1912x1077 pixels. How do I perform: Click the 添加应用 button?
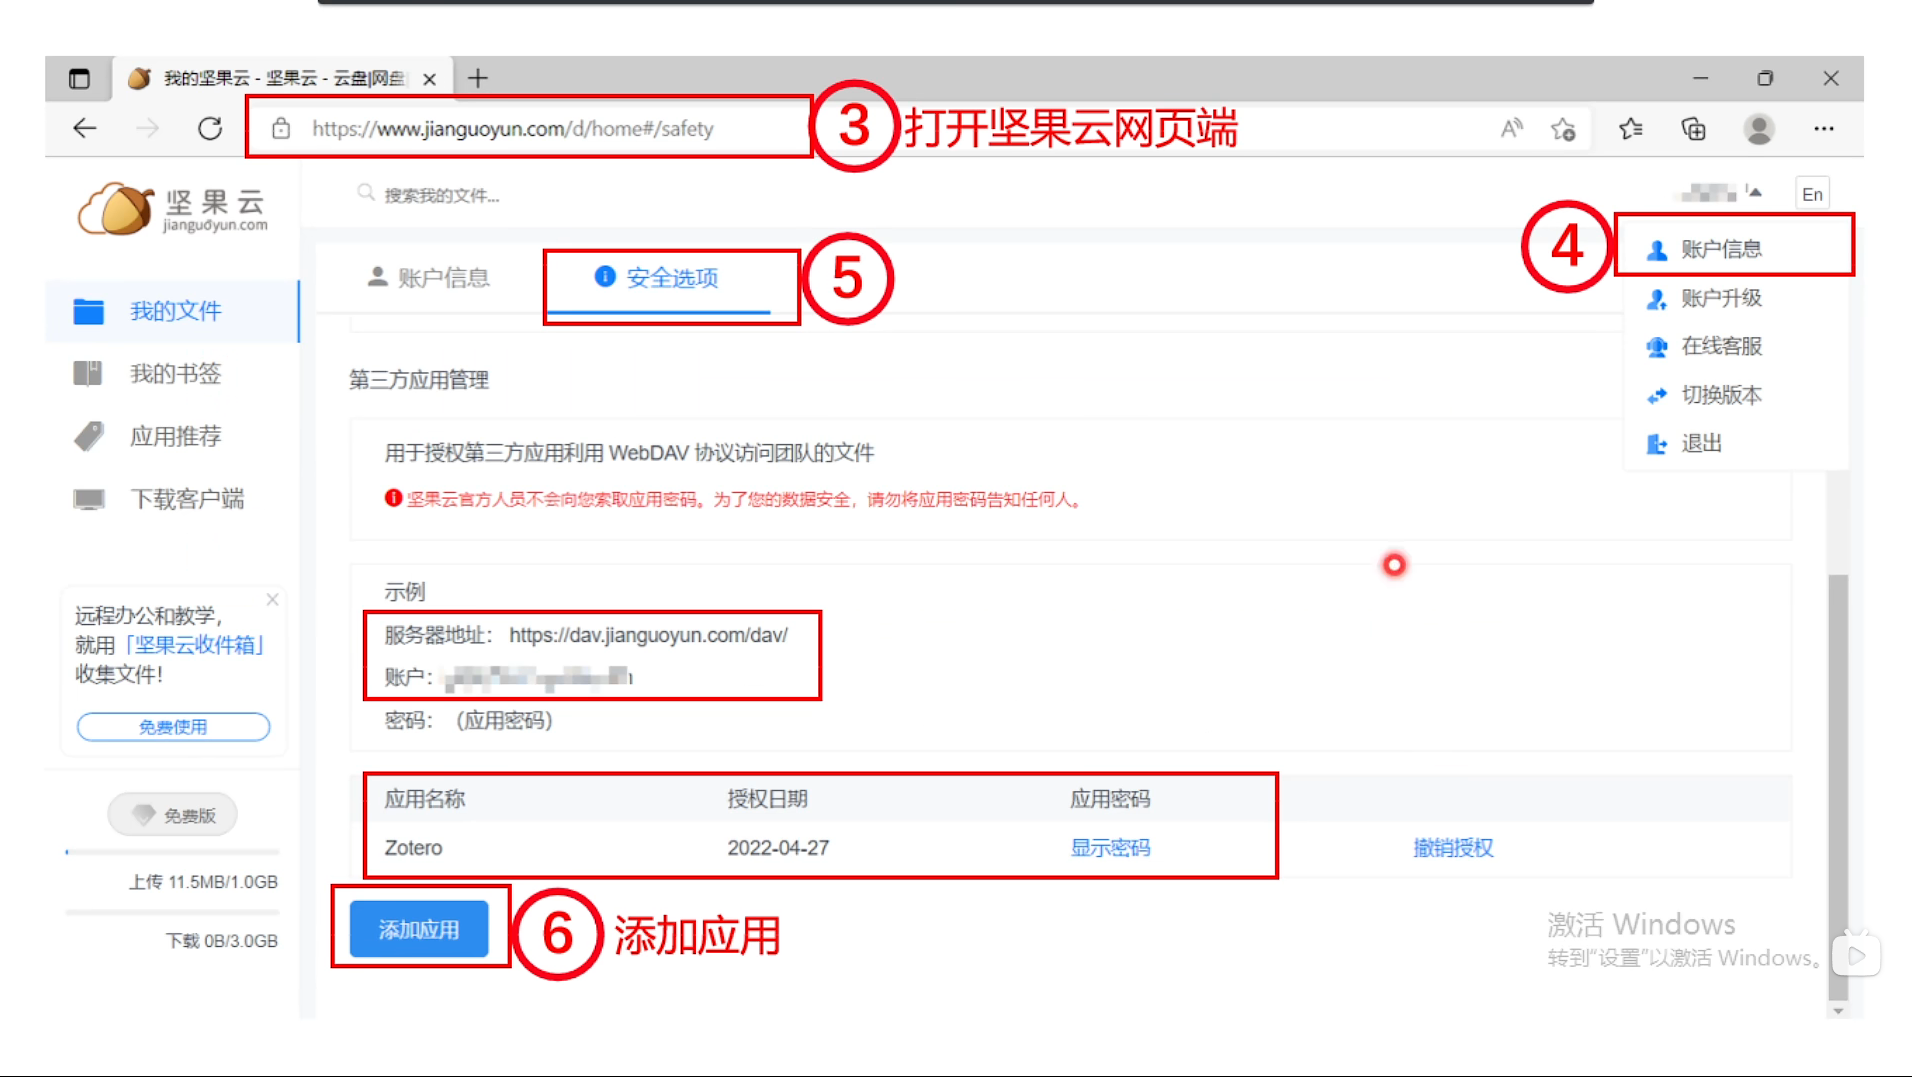click(419, 928)
